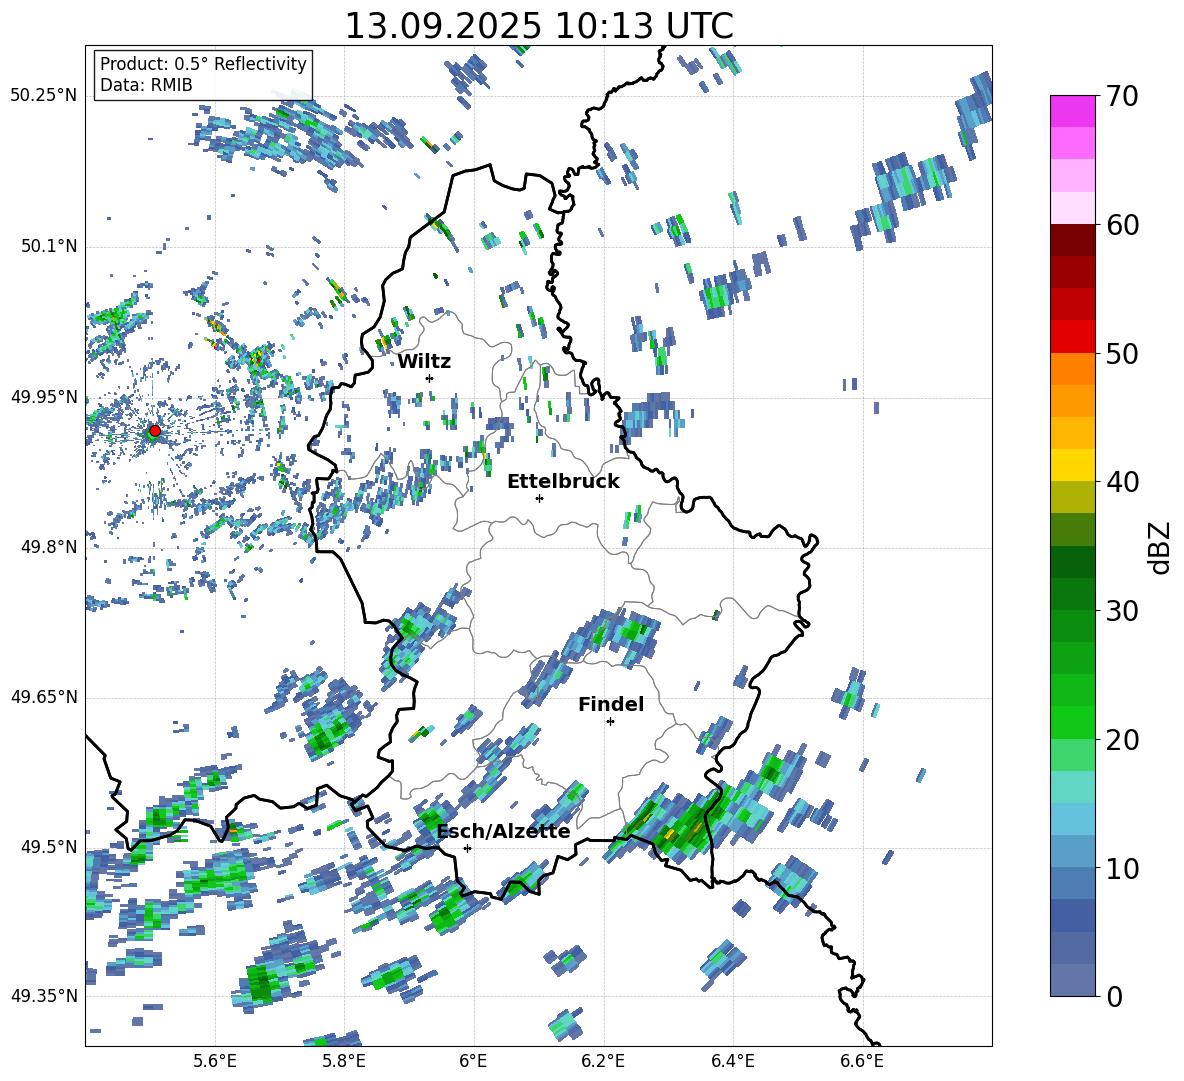The width and height of the screenshot is (1184, 1081).
Task: Click the red radar site marker
Action: (155, 430)
